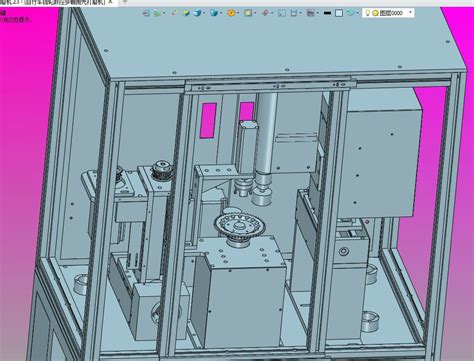Open the layer 0000 dropdown list

(410, 13)
